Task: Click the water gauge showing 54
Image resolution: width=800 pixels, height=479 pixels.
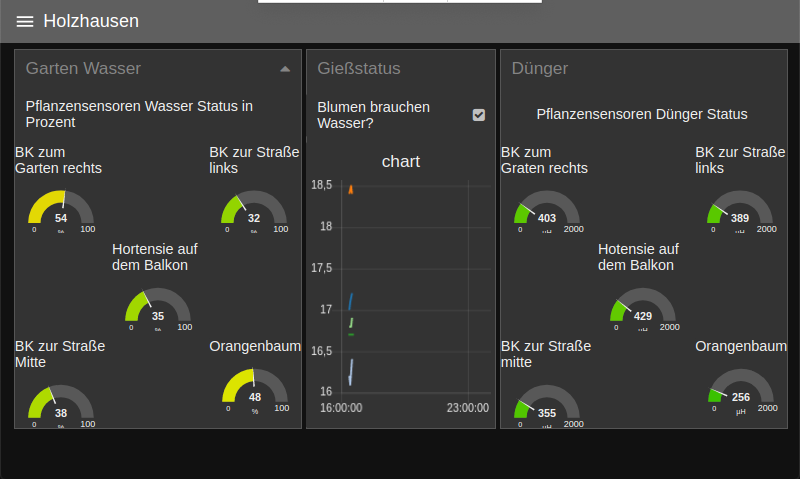Action: [x=61, y=211]
